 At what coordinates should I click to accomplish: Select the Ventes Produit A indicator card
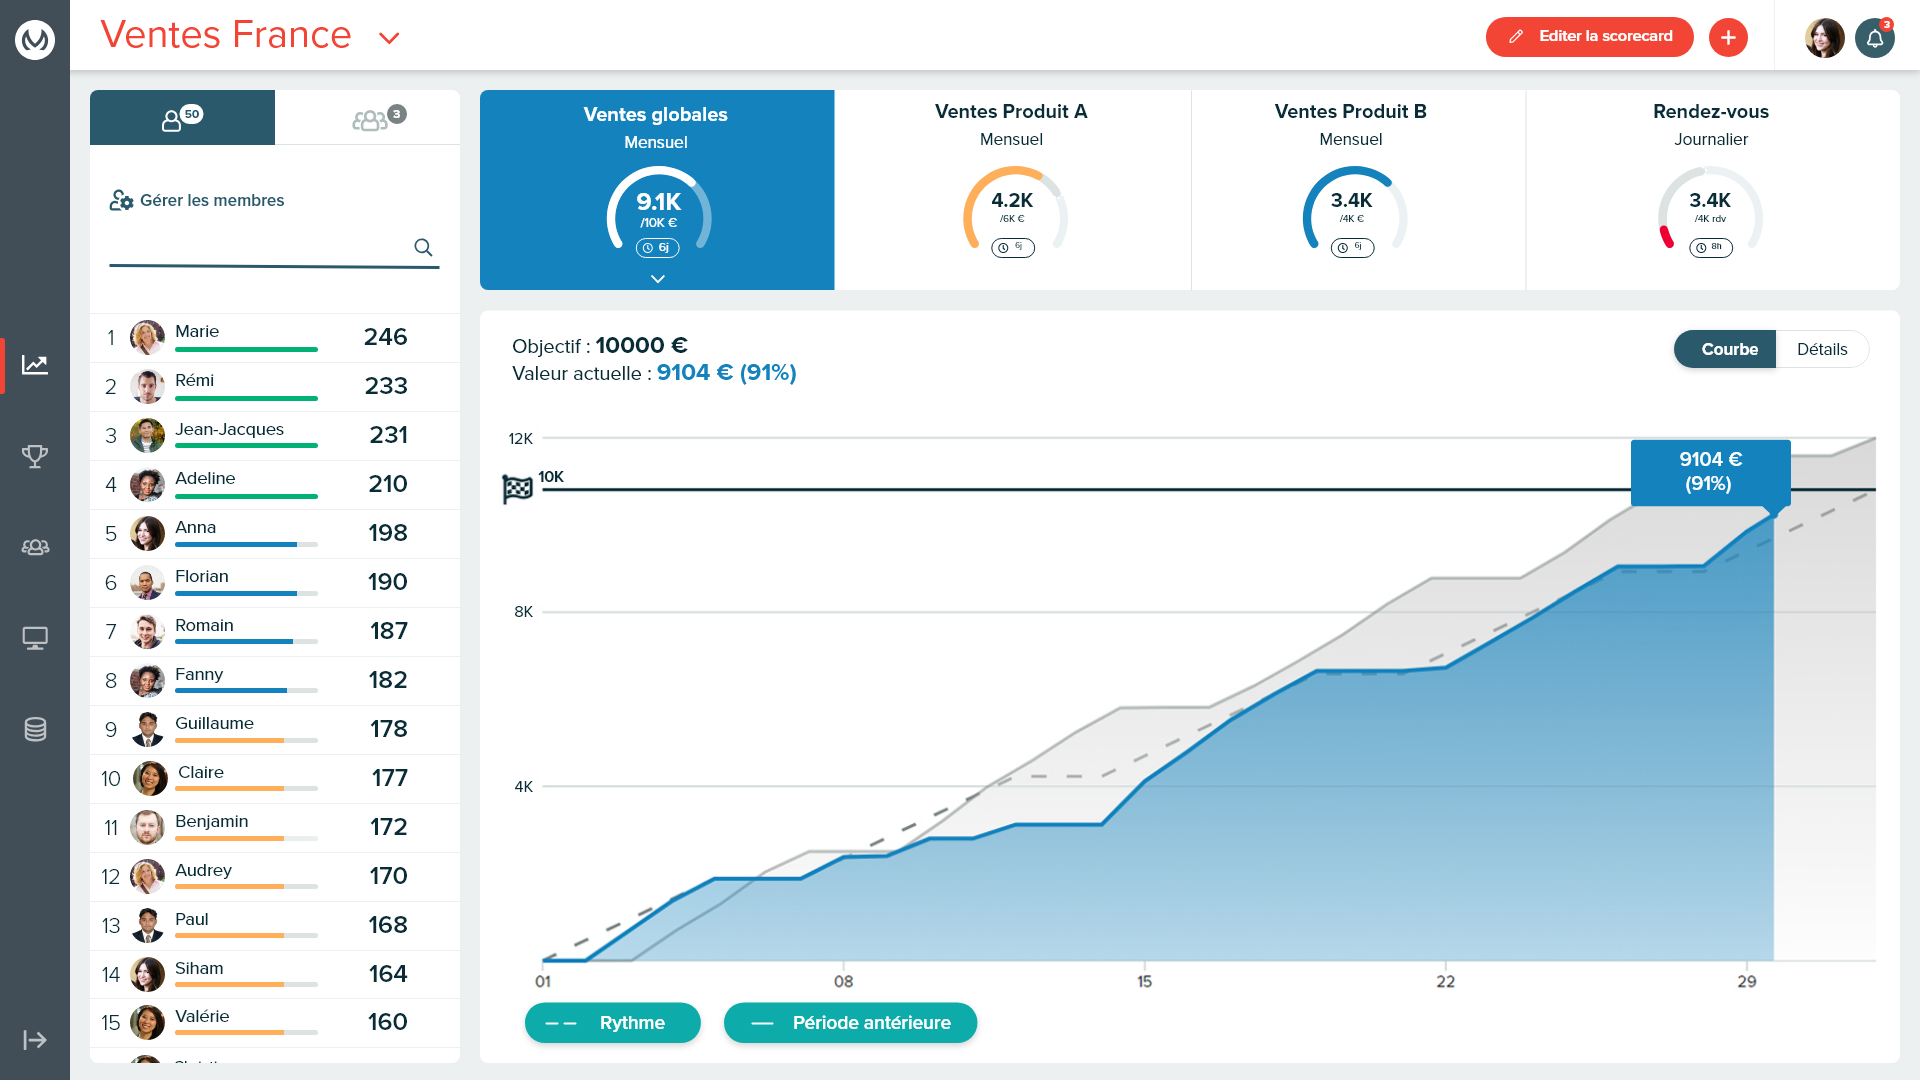pos(1012,190)
